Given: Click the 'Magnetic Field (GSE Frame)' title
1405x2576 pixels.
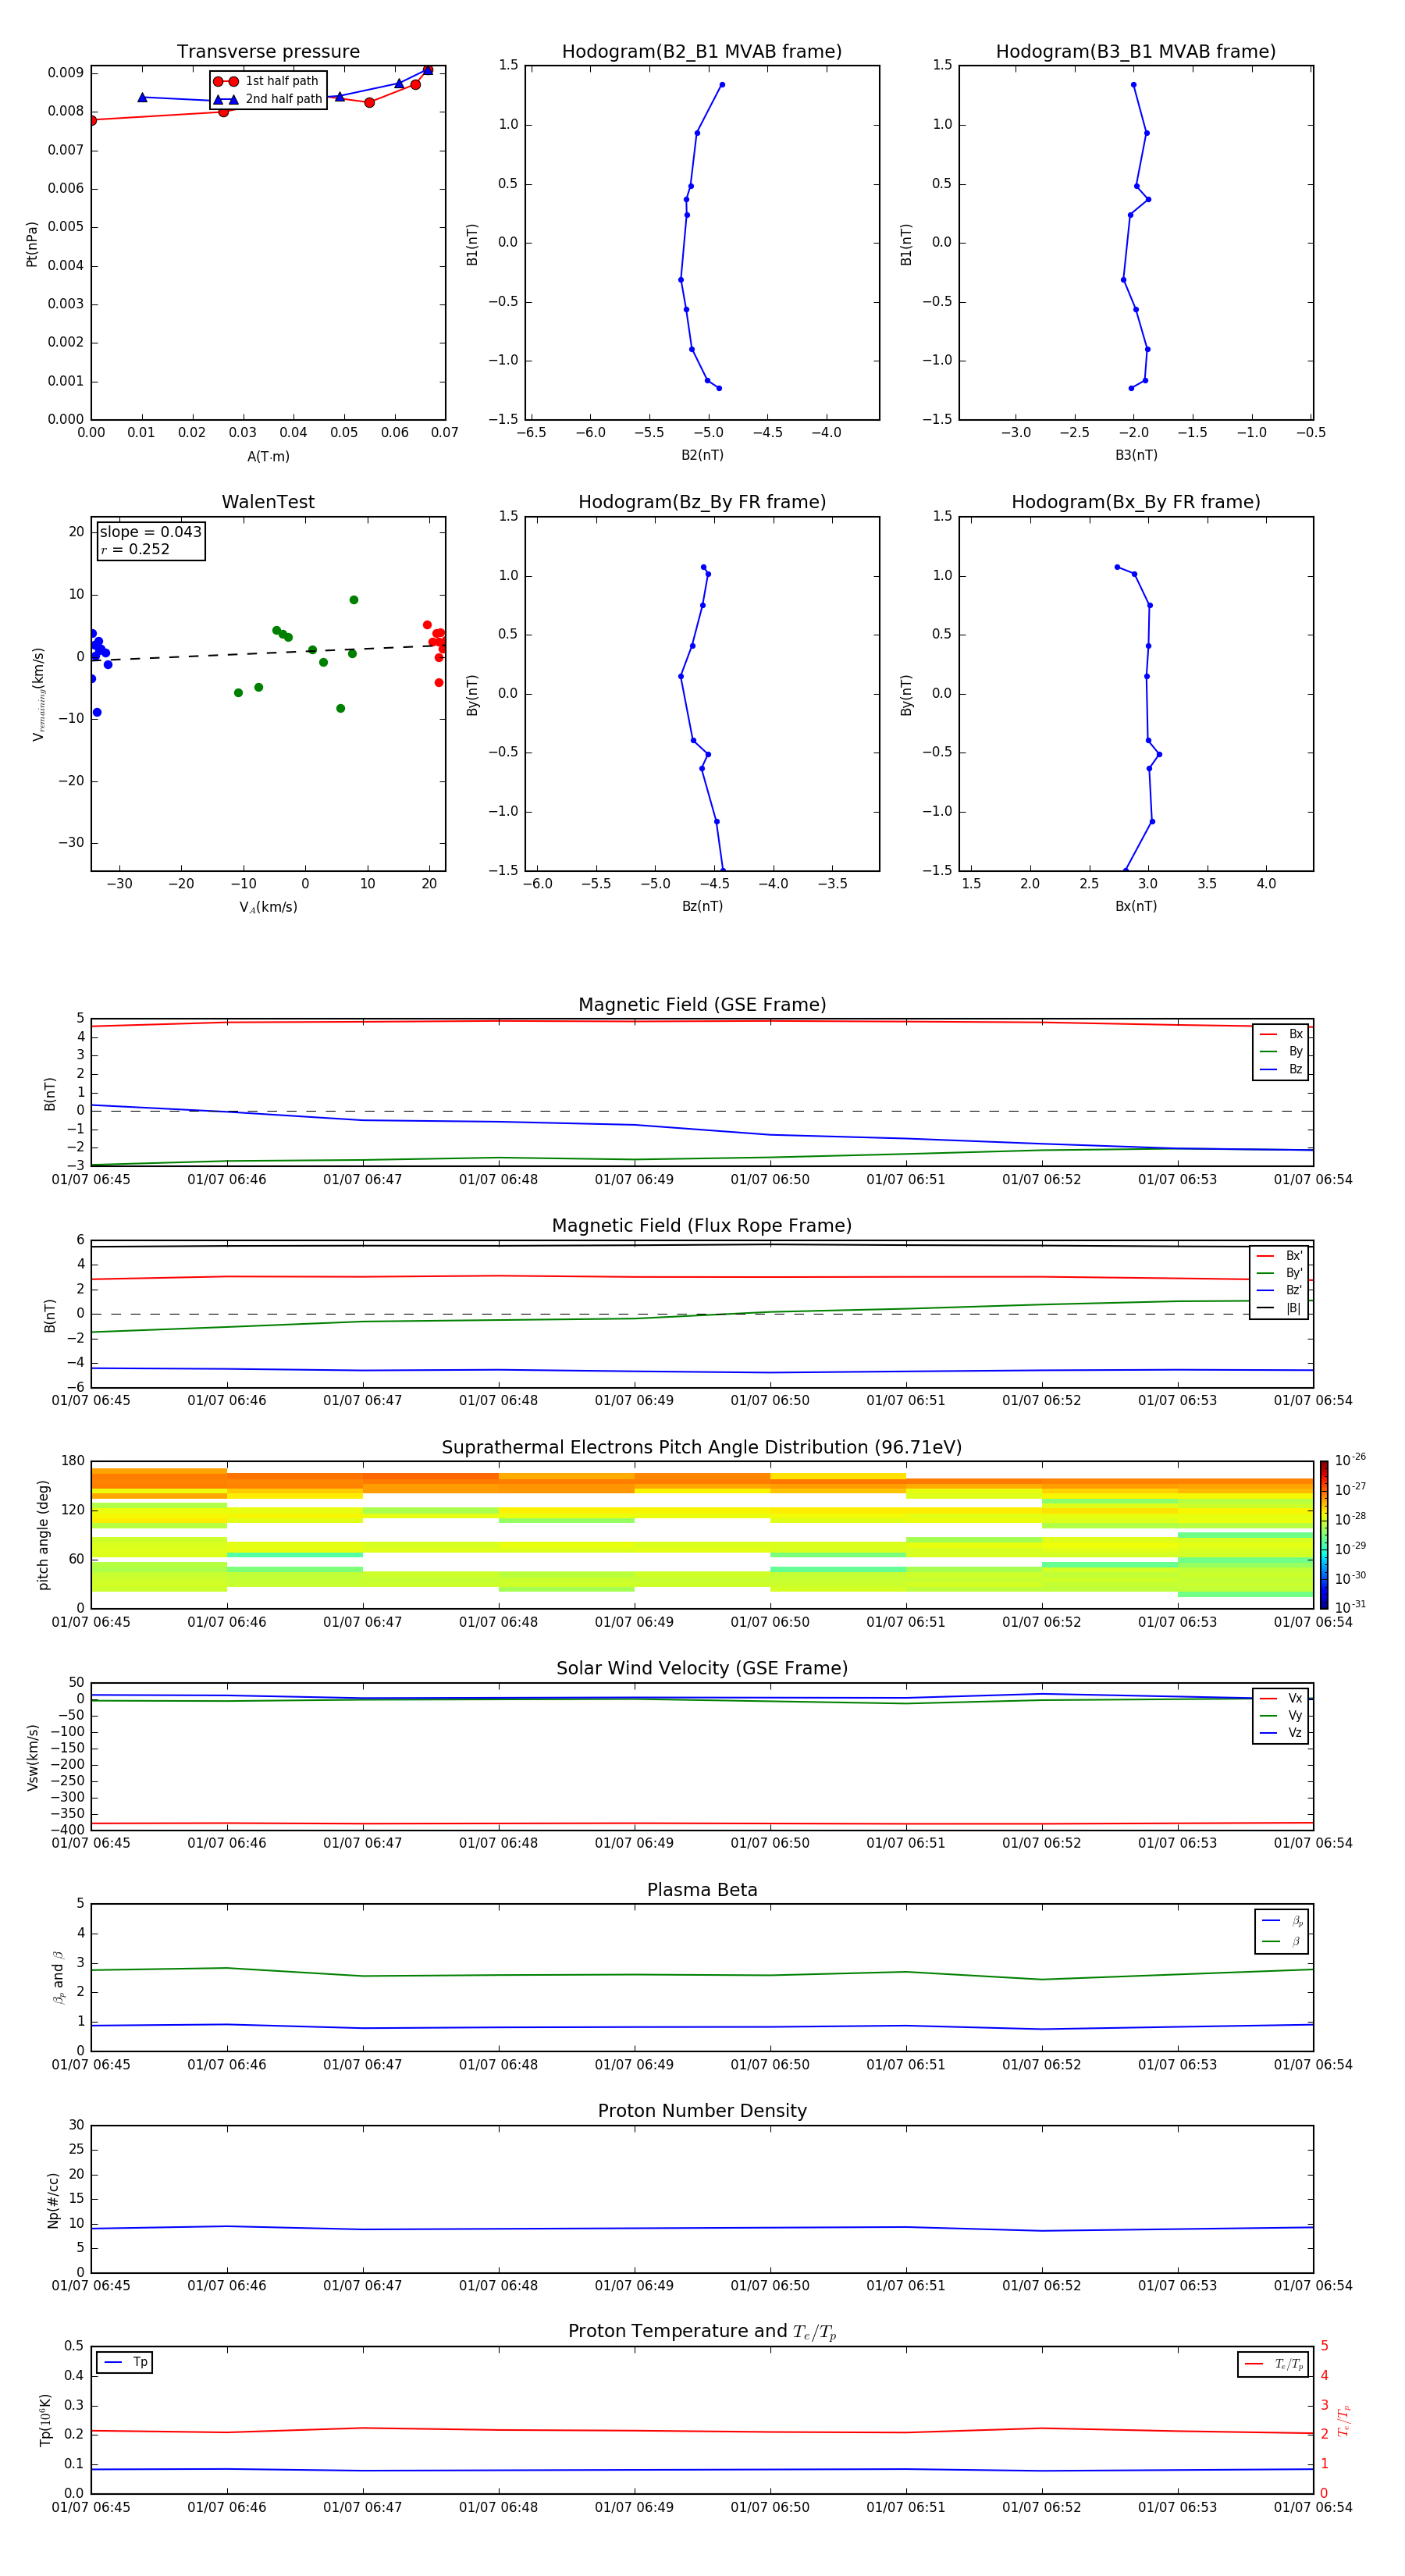Looking at the screenshot, I should click(x=702, y=1004).
